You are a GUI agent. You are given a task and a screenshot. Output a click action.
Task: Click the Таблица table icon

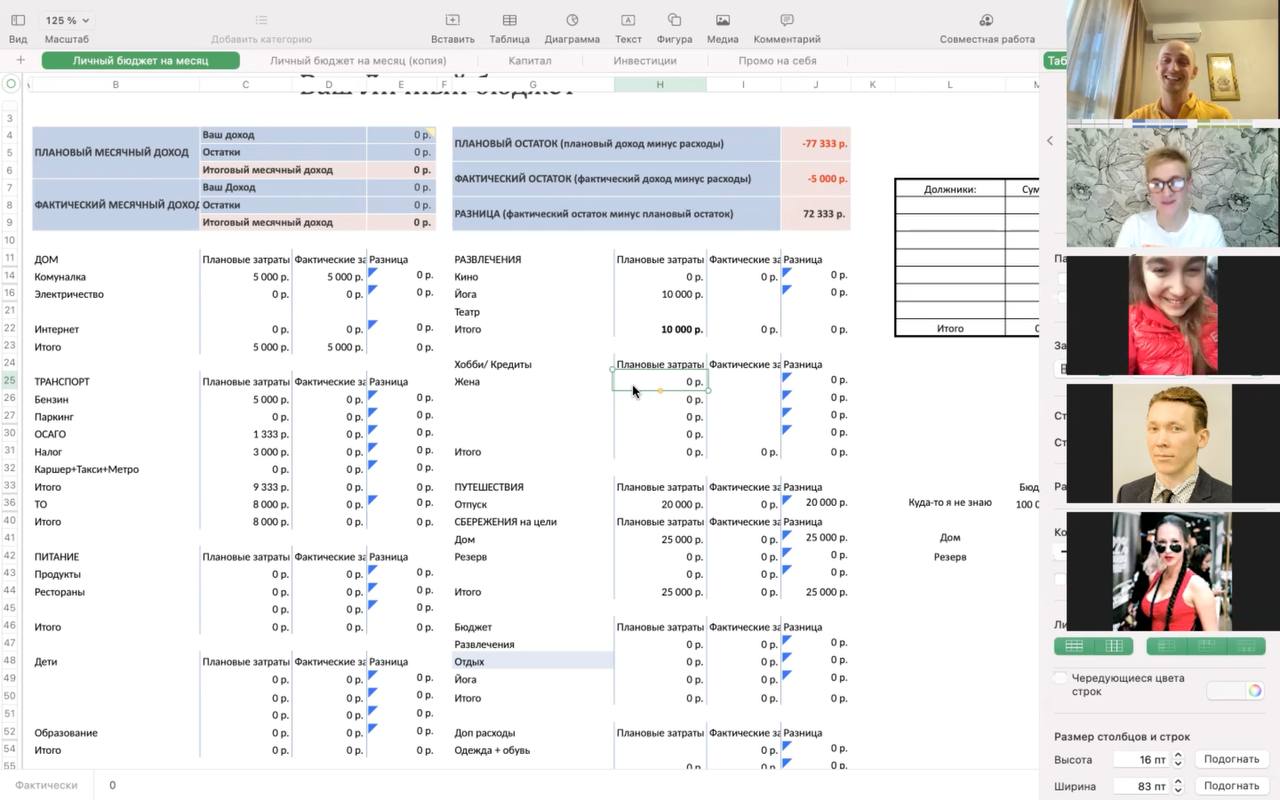coord(510,20)
